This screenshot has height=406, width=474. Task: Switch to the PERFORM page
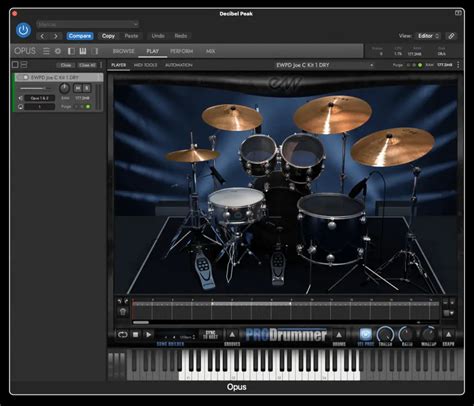tap(181, 51)
